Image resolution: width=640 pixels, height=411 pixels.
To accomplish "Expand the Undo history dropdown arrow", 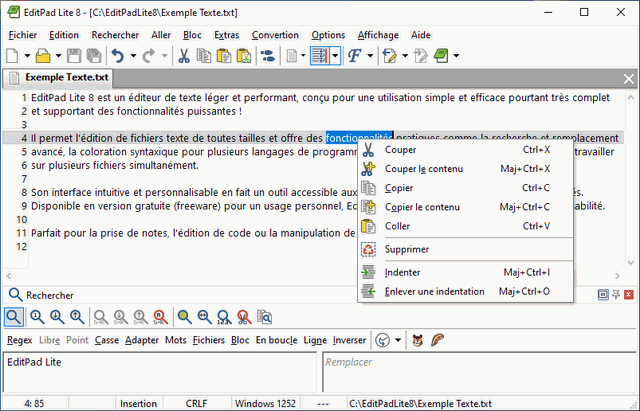I will pos(133,56).
